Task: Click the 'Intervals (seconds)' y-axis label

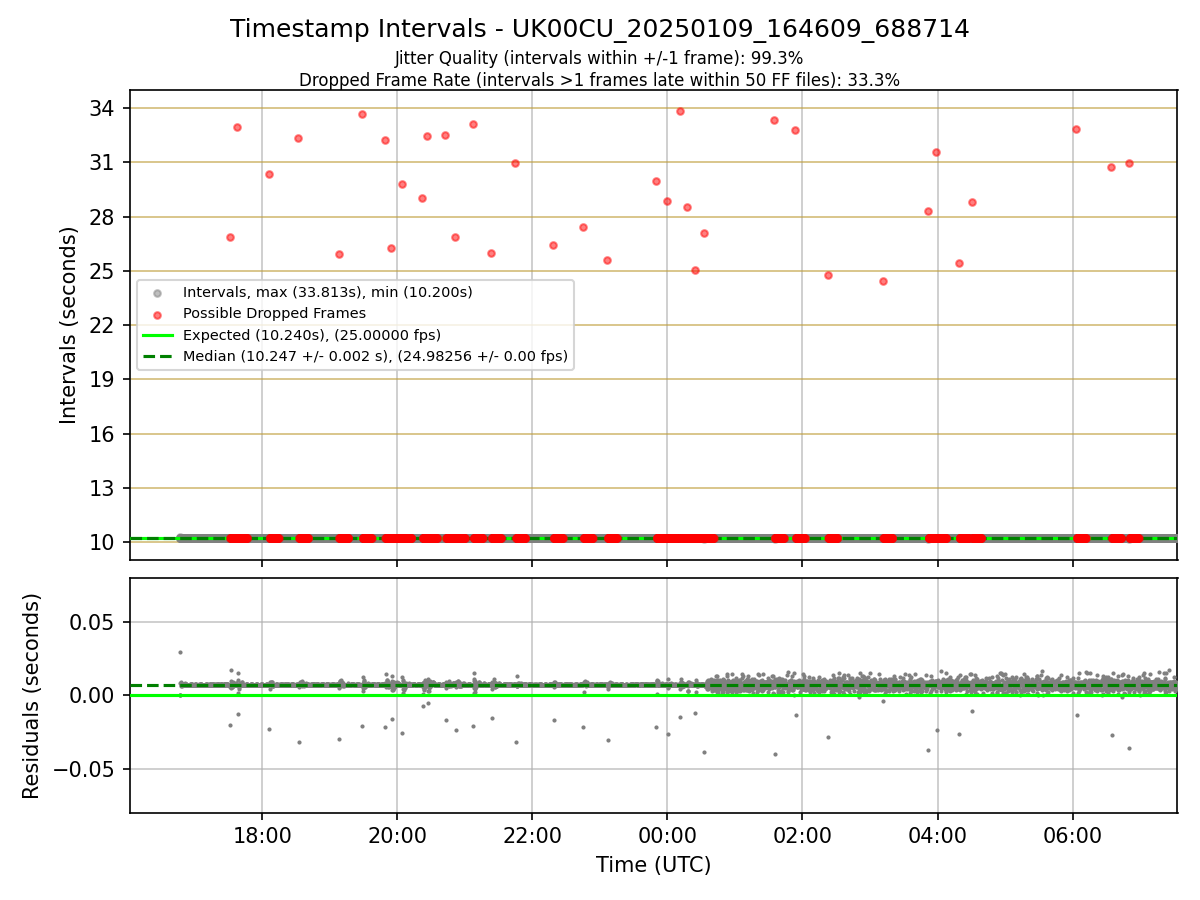Action: [x=69, y=324]
